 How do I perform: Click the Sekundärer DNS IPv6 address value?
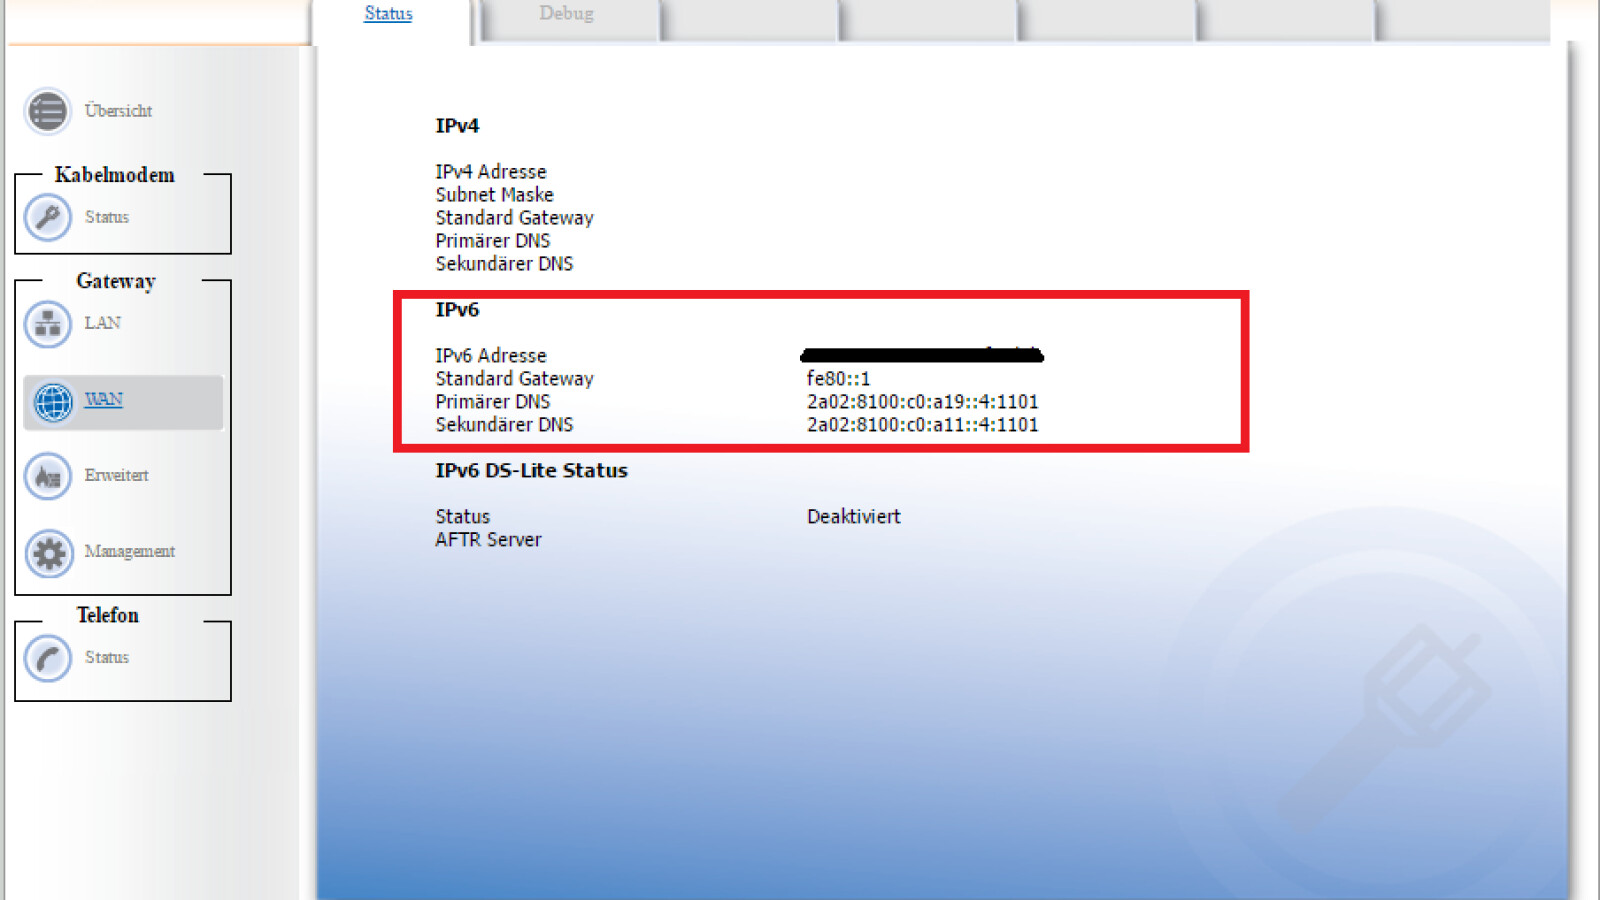tap(922, 425)
